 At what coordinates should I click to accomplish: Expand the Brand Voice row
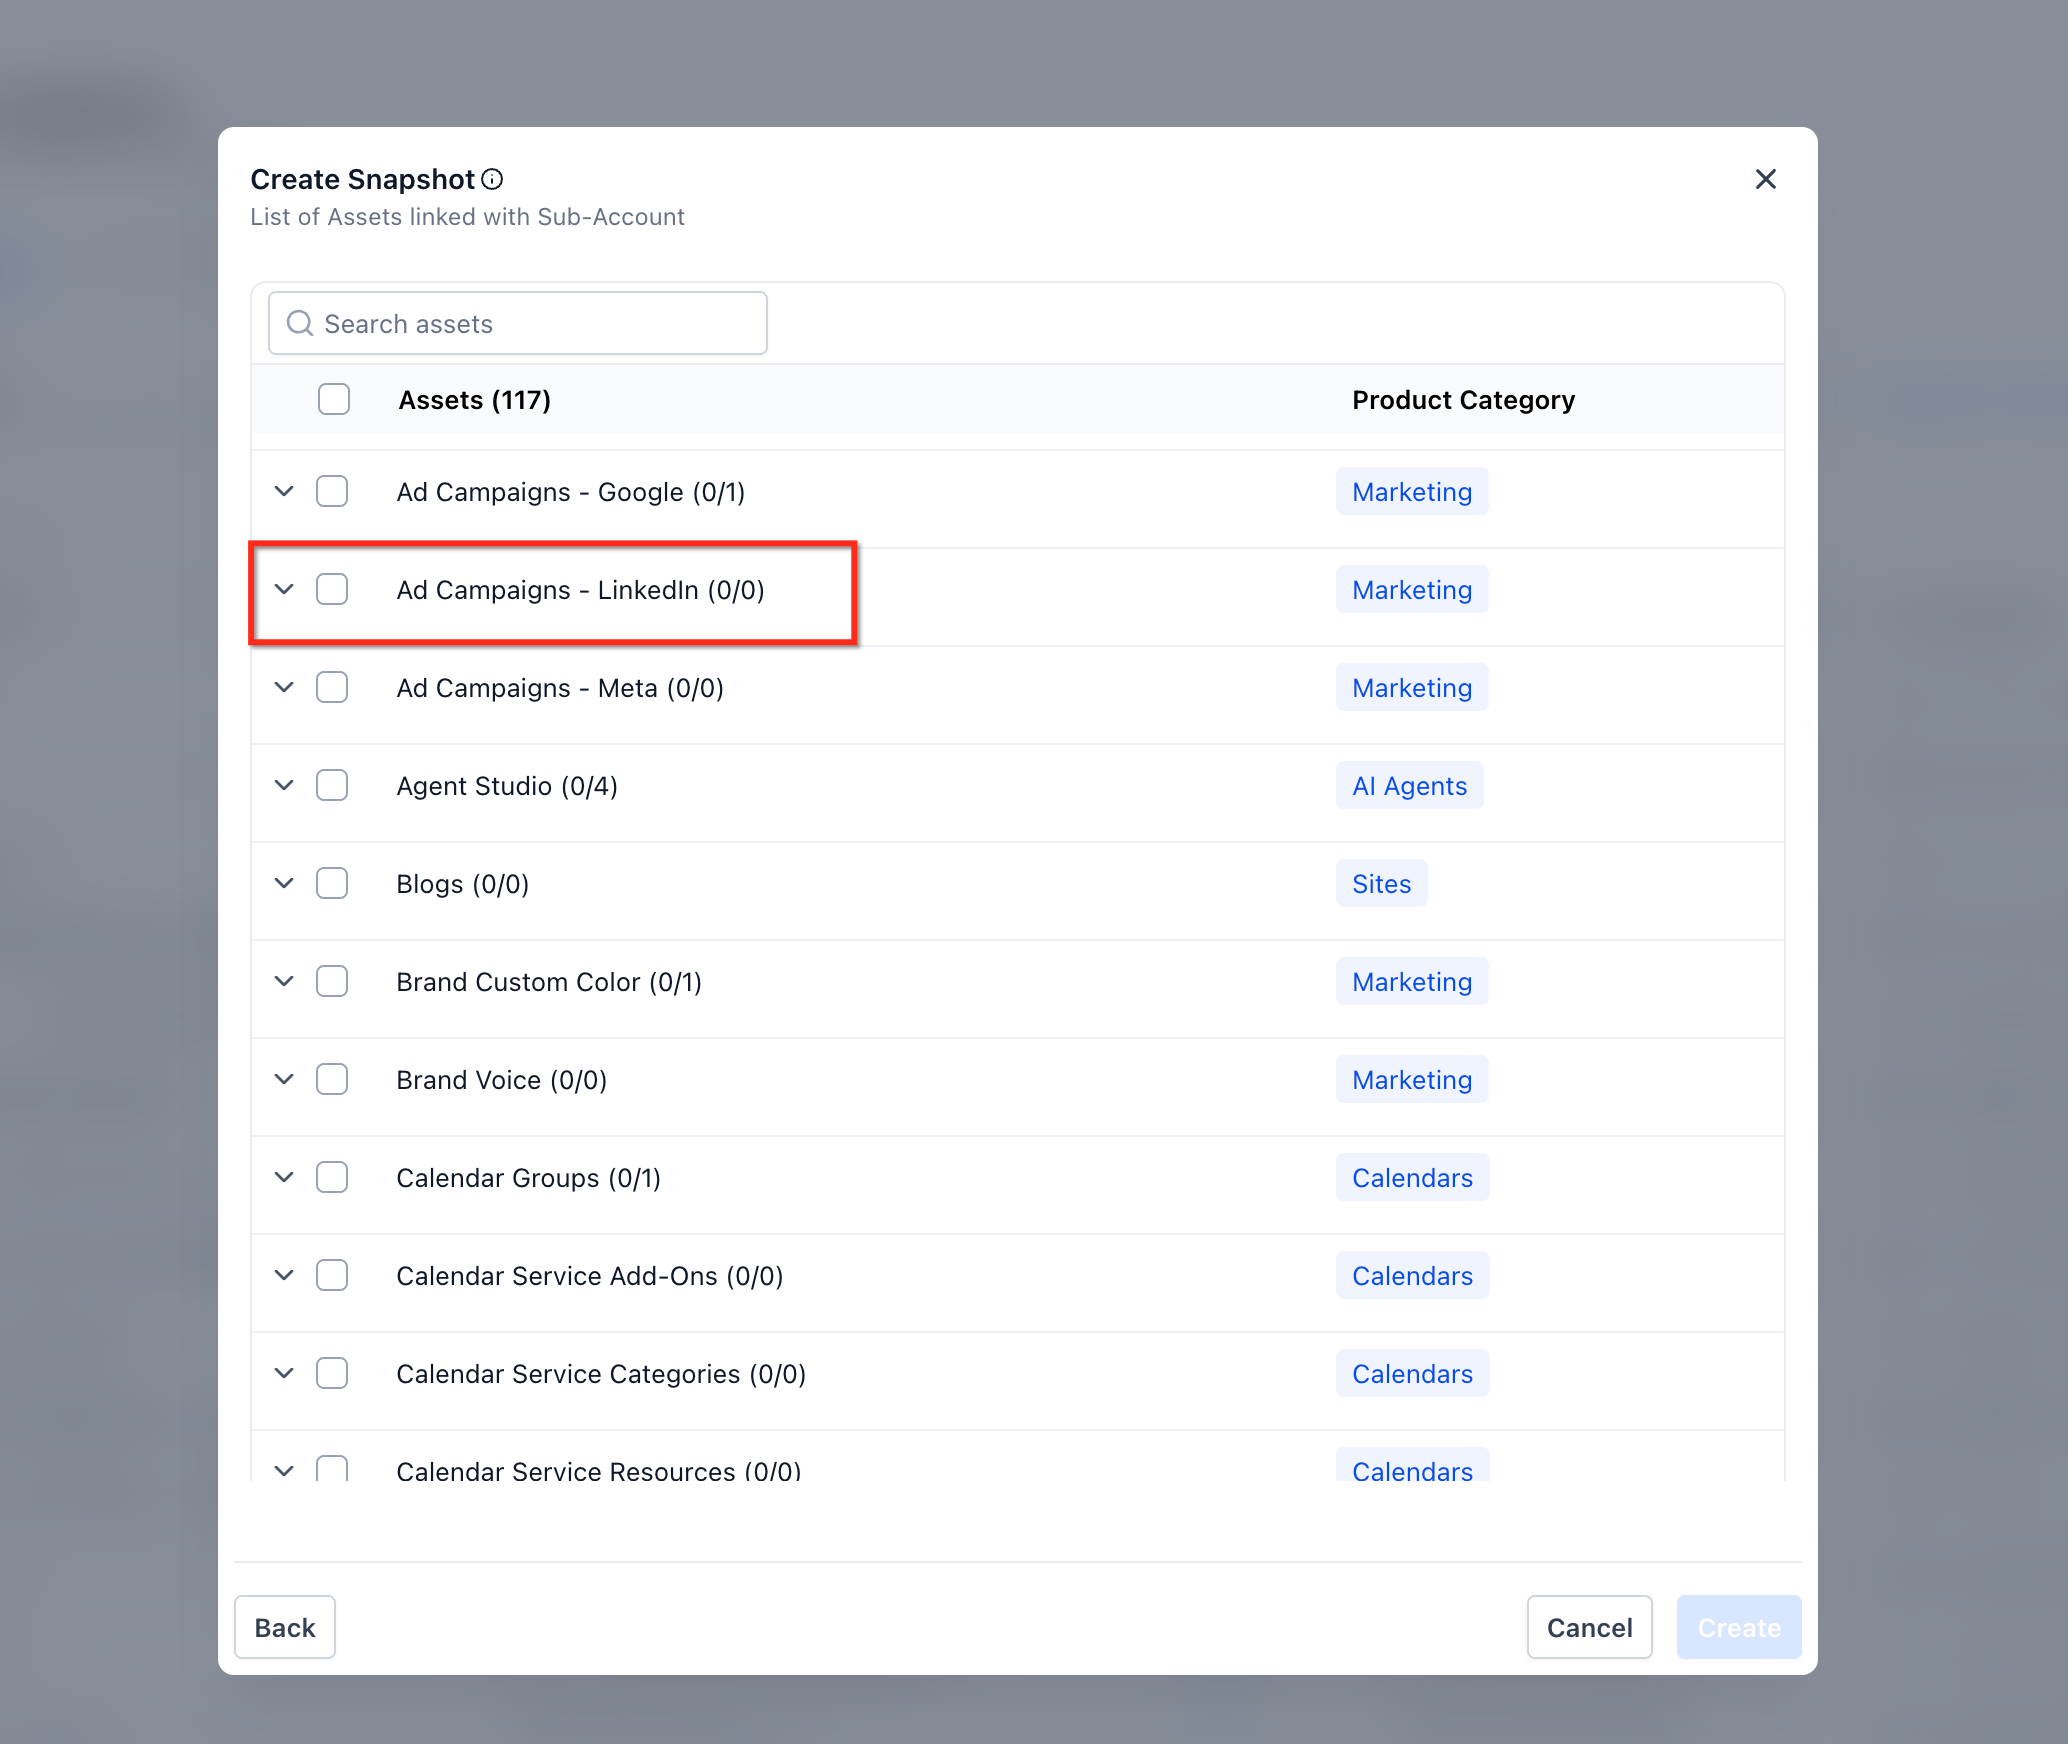(284, 1079)
